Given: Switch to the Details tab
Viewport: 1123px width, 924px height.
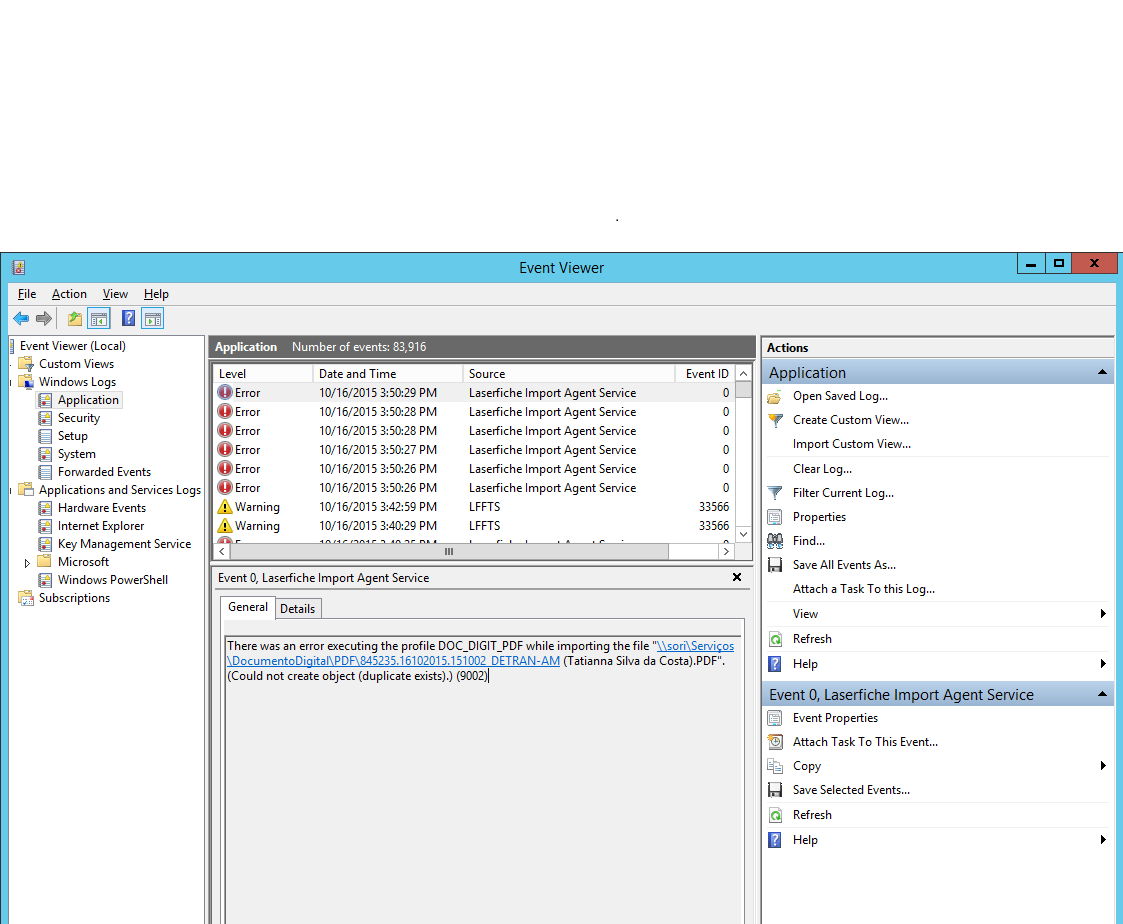Looking at the screenshot, I should click(297, 608).
